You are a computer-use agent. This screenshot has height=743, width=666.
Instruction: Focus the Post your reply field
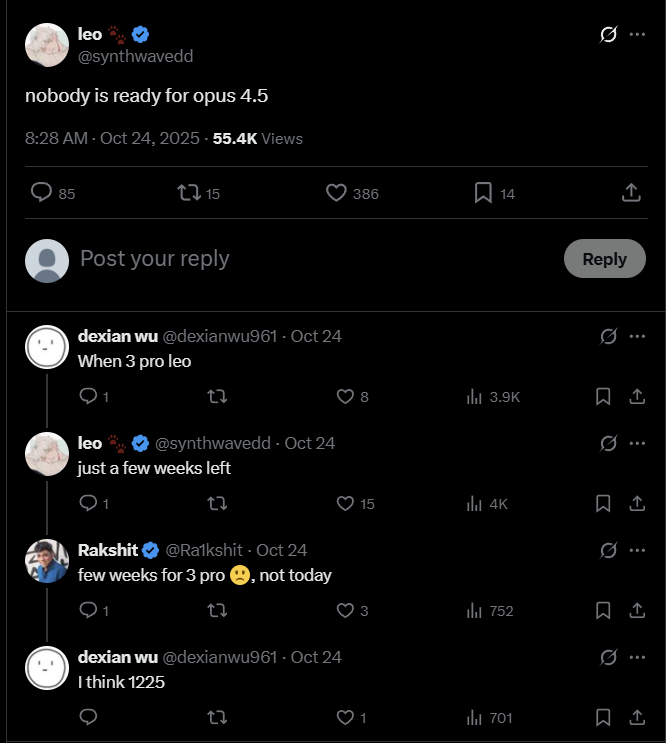coord(300,259)
